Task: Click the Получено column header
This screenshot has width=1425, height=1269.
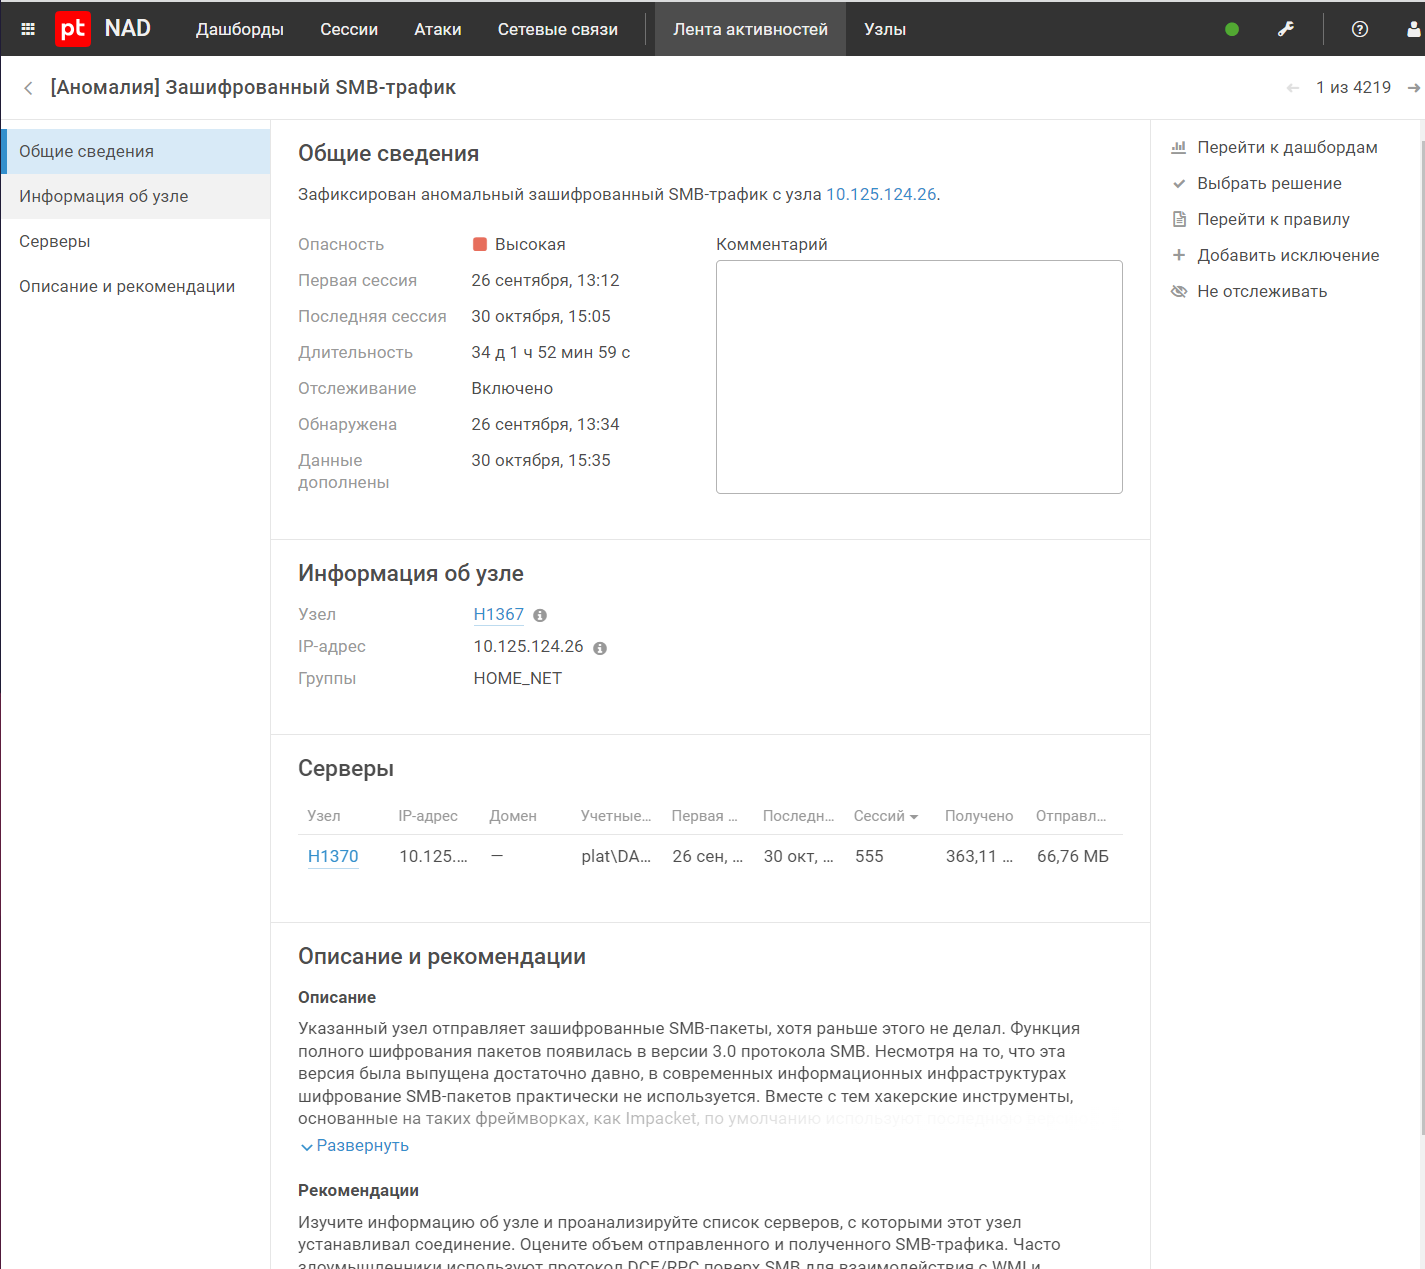Action: pyautogui.click(x=979, y=816)
